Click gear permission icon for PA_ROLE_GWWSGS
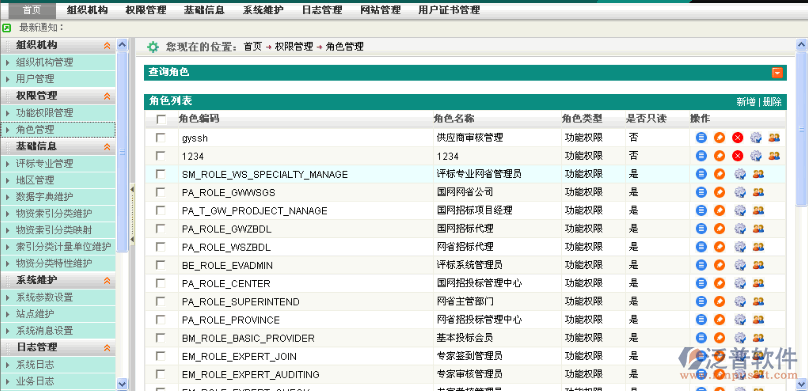 point(740,192)
